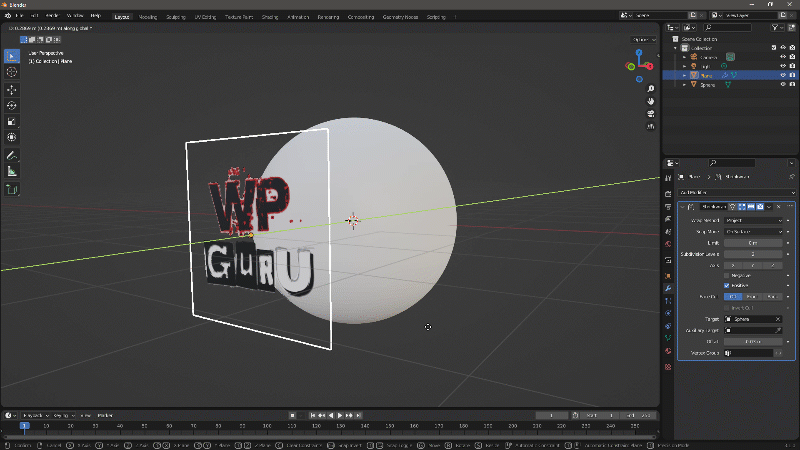The image size is (800, 450).
Task: Click the zoom view magnifier icon
Action: point(651,89)
